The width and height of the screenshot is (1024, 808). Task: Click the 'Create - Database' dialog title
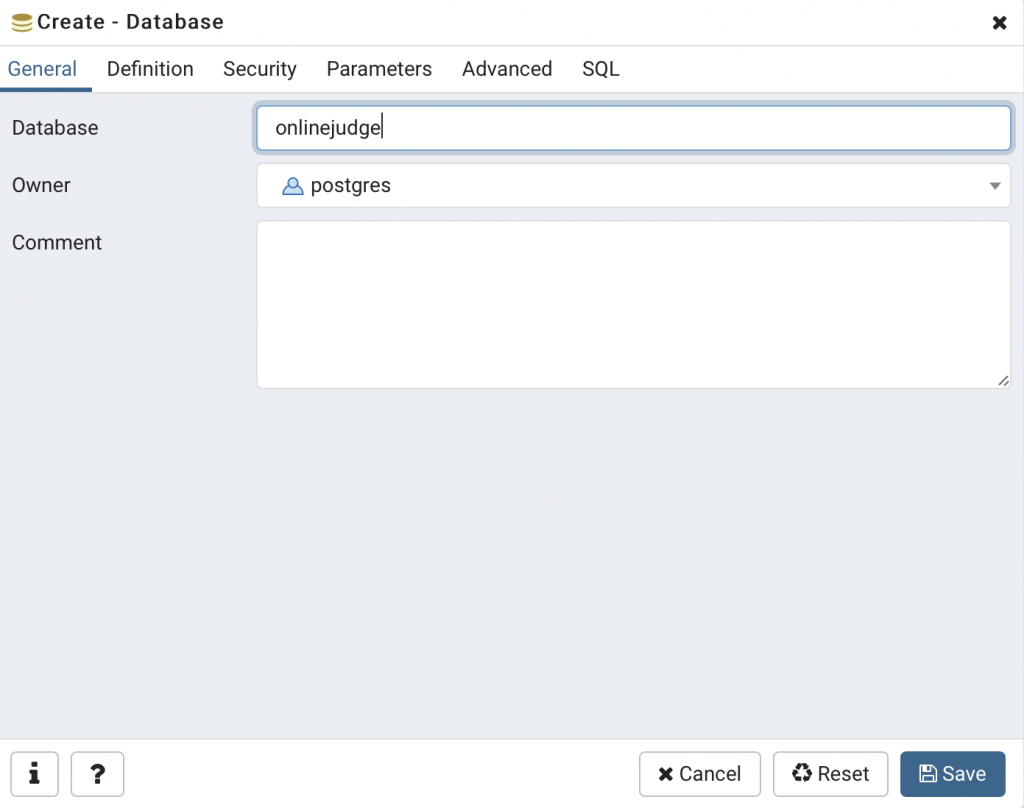[x=131, y=22]
